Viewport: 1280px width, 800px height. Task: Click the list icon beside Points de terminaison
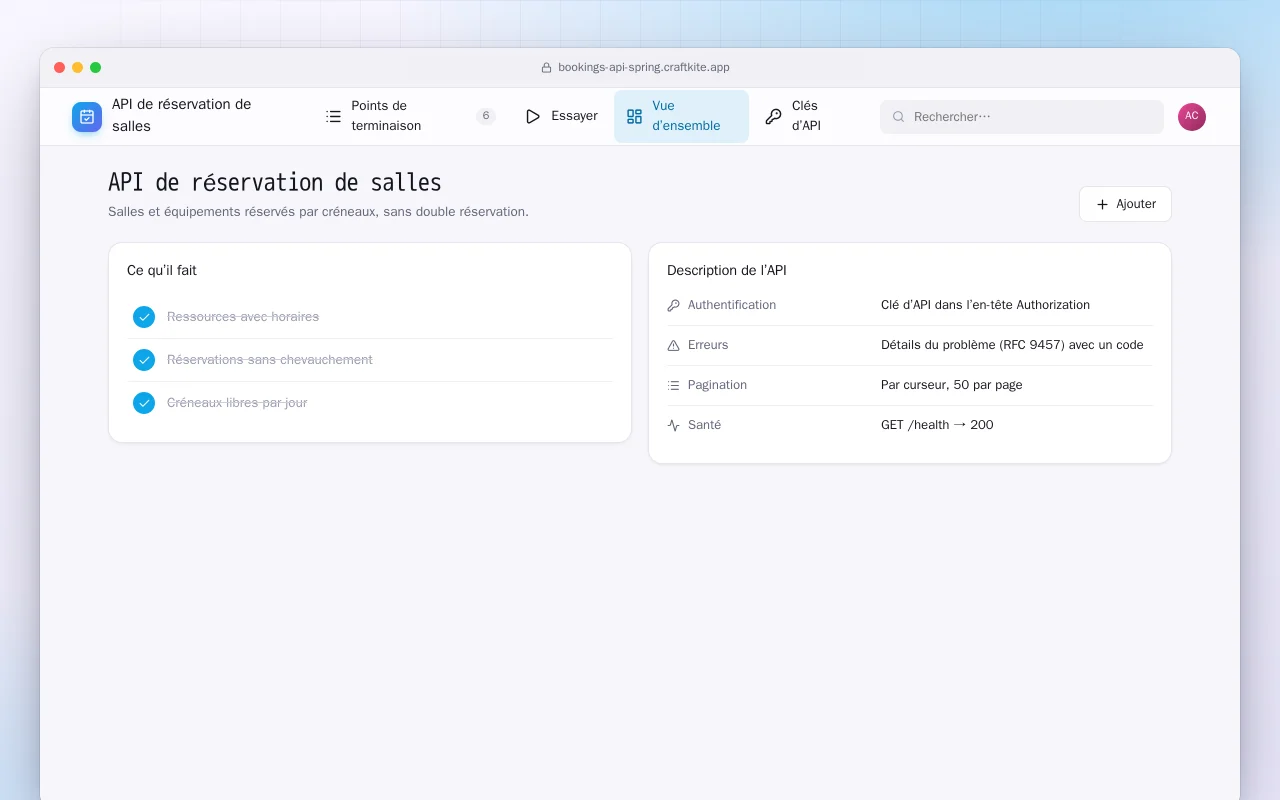[x=334, y=116]
